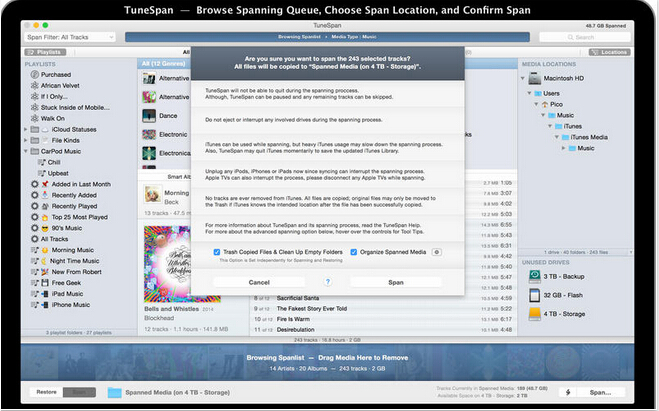Click the search magnifier icon

570,37
